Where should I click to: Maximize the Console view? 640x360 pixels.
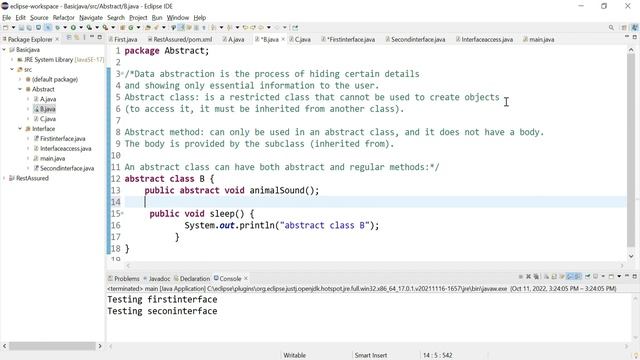pos(635,276)
